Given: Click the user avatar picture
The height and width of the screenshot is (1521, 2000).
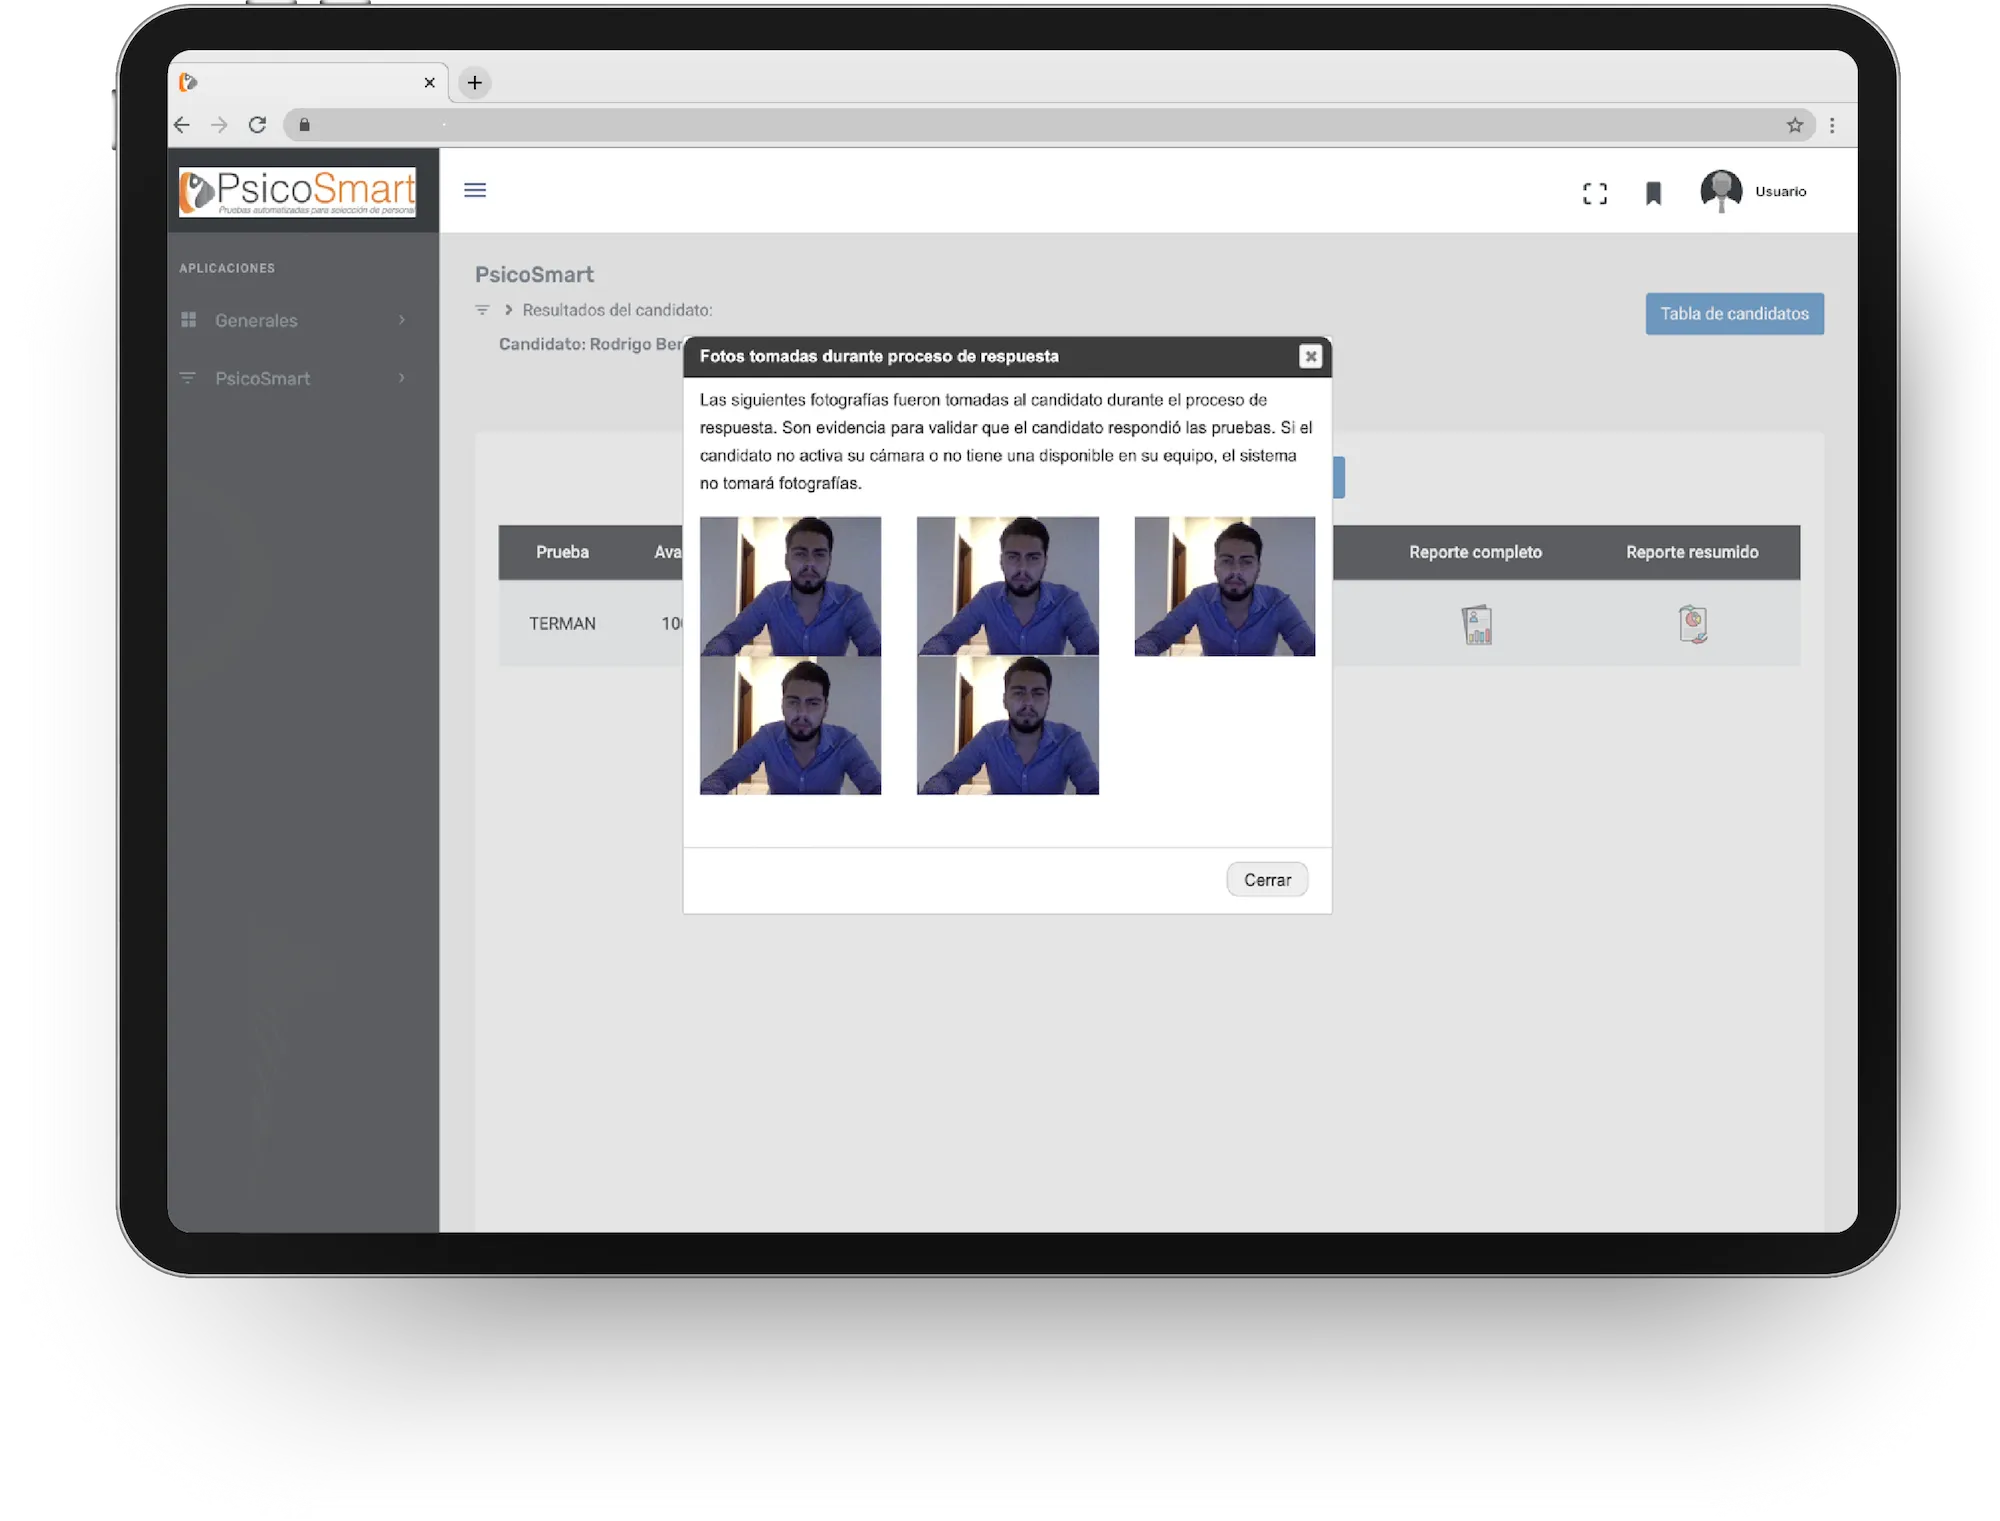Looking at the screenshot, I should tap(1721, 190).
